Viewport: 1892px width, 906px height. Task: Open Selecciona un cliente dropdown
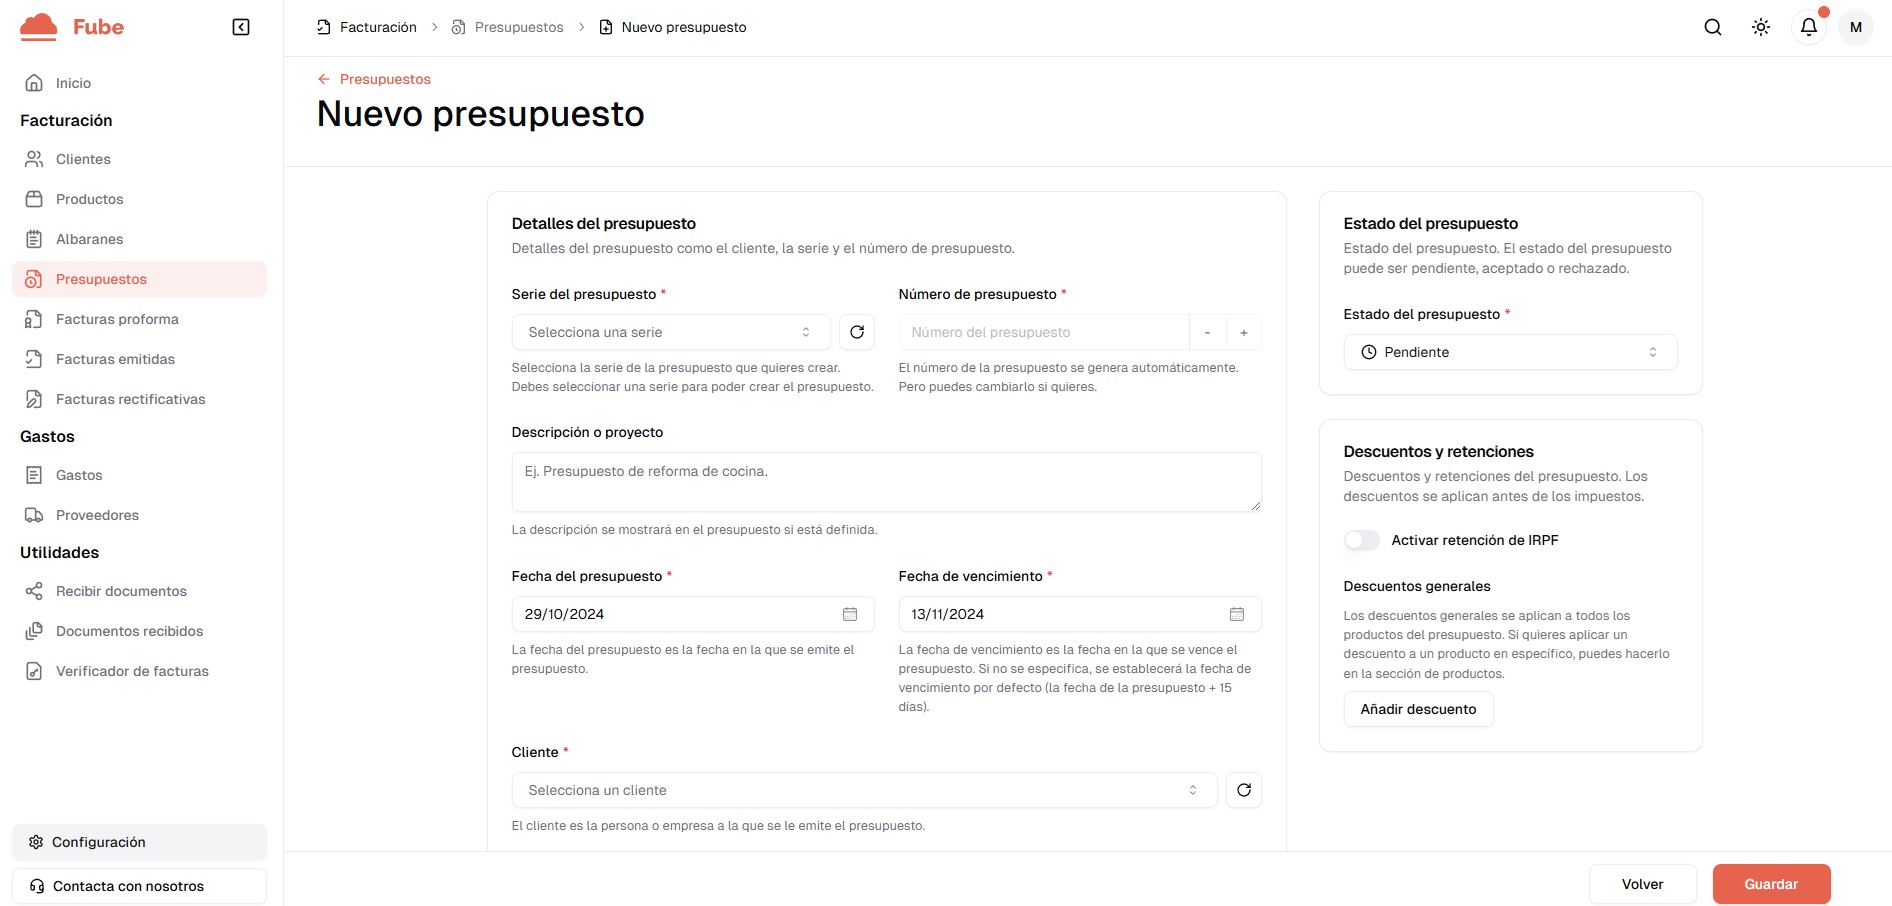864,790
